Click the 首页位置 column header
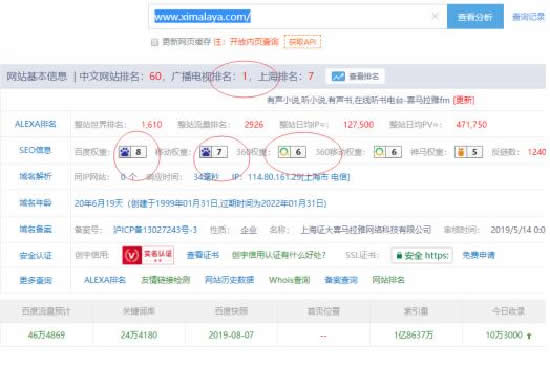This screenshot has height=367, width=550. pyautogui.click(x=324, y=311)
